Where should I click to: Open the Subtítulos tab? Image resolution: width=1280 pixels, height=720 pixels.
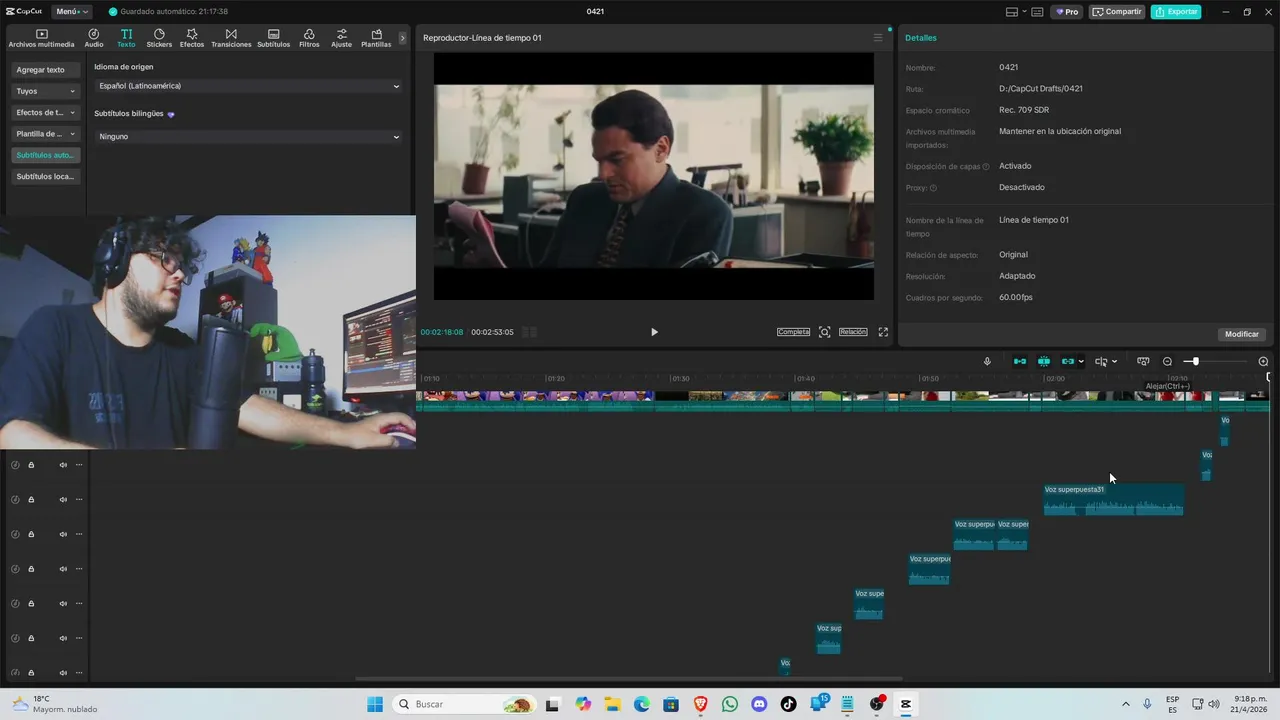tap(273, 38)
